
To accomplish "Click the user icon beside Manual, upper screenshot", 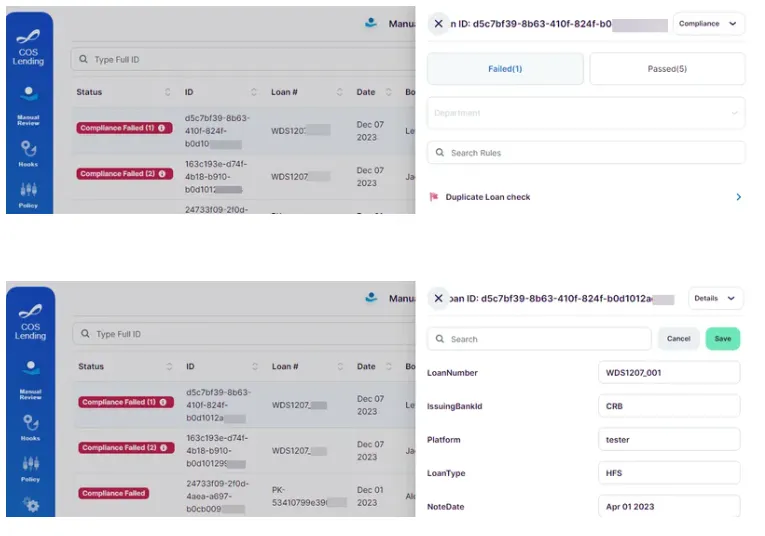I will pyautogui.click(x=371, y=22).
